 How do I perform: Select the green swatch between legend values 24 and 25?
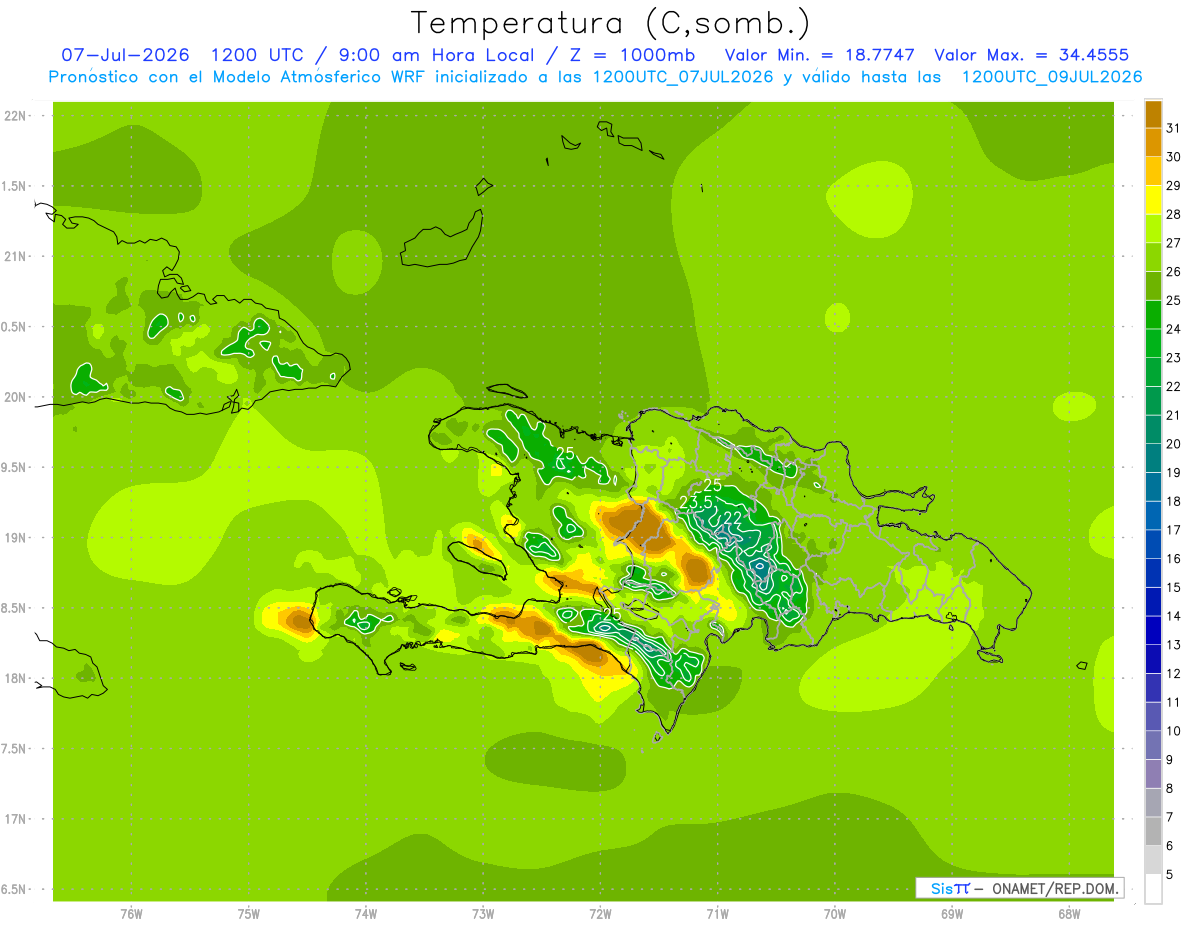1153,315
